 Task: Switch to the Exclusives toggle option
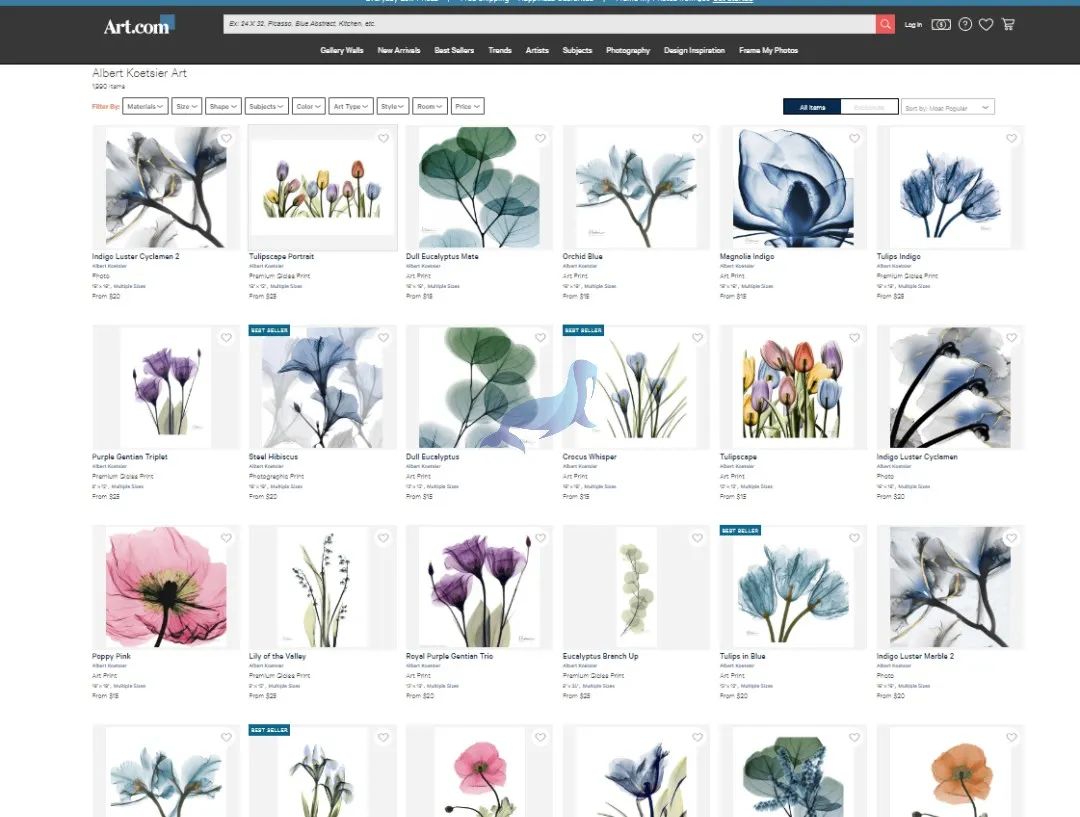pyautogui.click(x=869, y=107)
